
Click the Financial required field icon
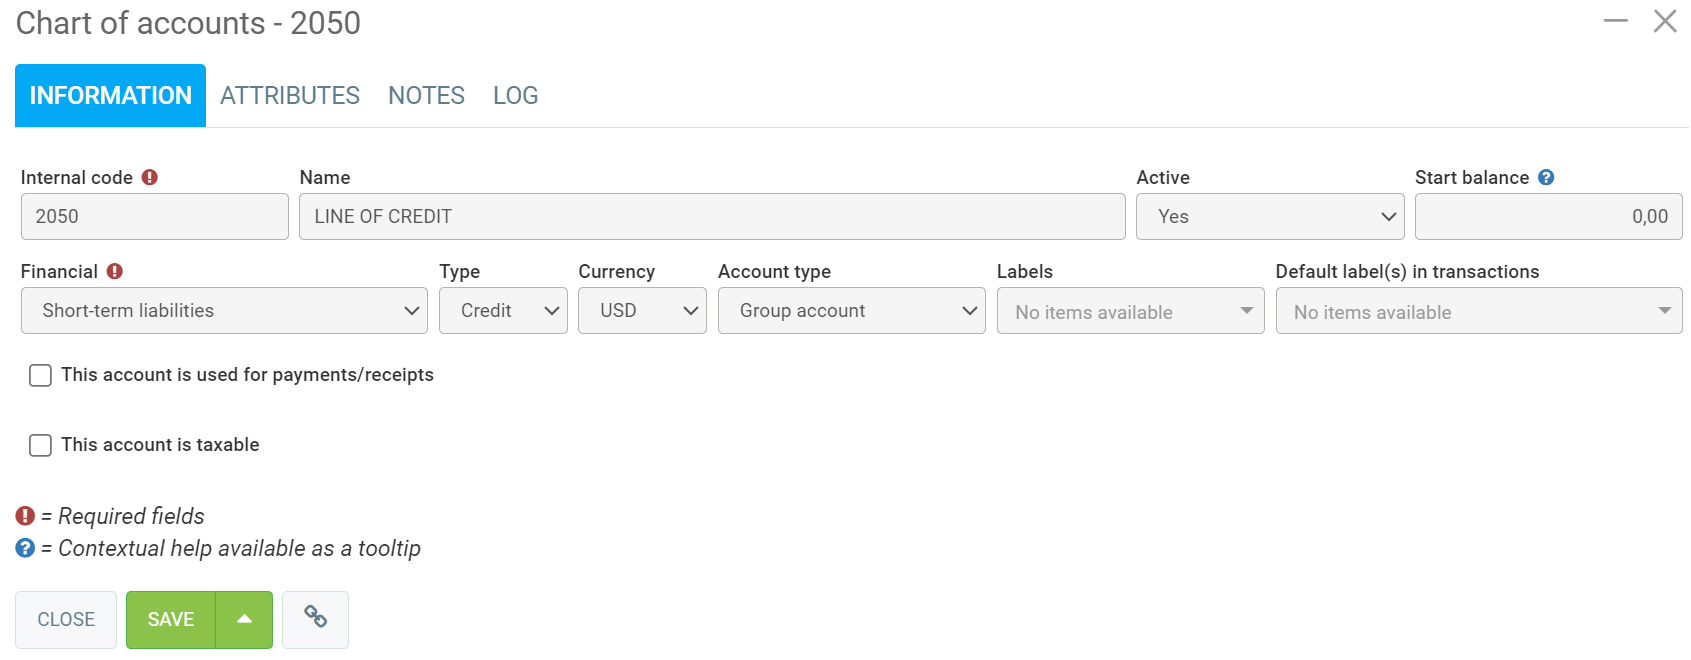coord(115,271)
